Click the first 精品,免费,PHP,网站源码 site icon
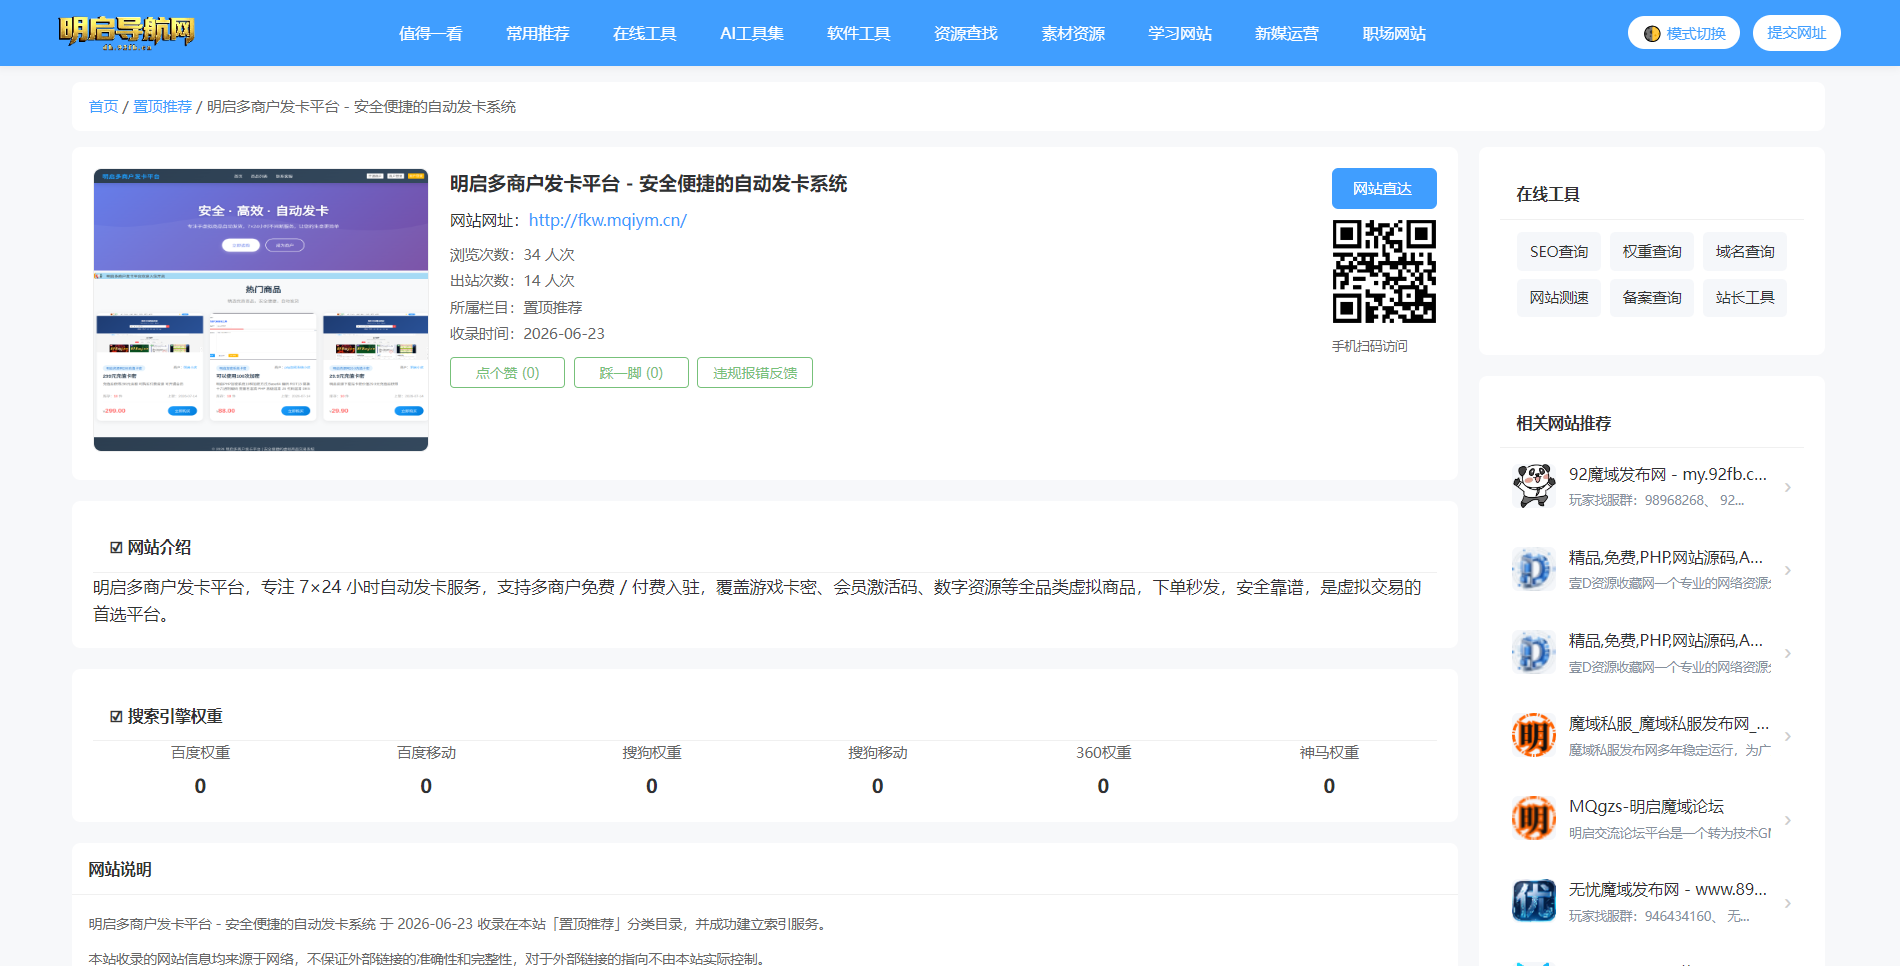 click(x=1534, y=570)
